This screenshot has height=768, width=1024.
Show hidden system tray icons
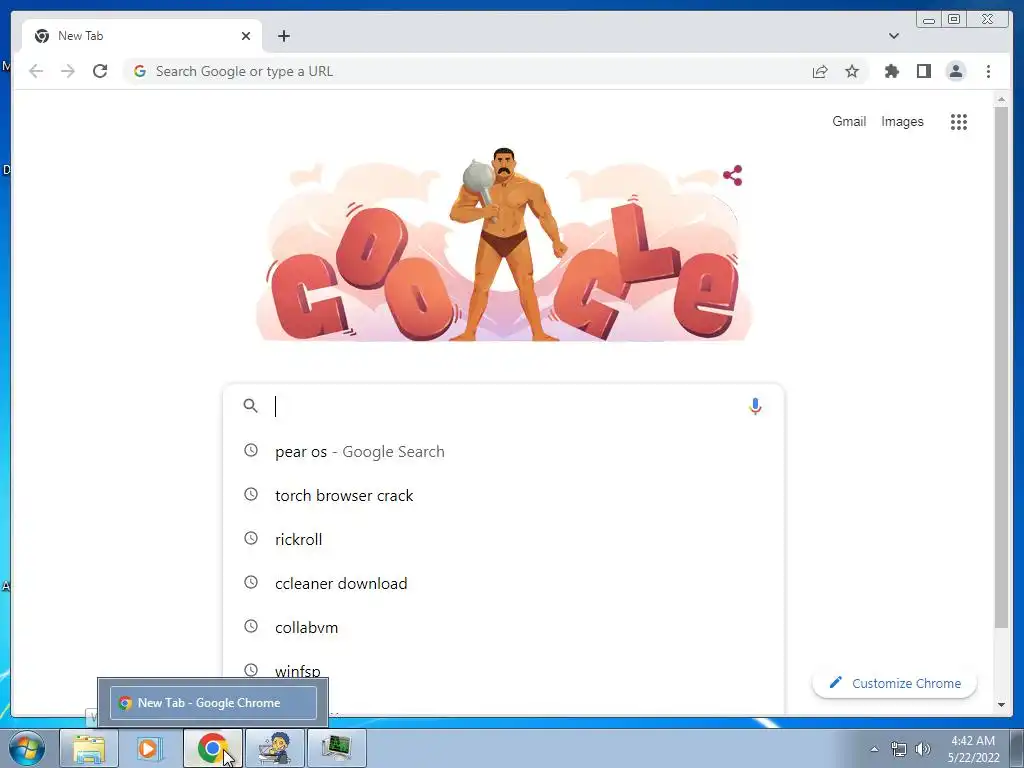[874, 749]
